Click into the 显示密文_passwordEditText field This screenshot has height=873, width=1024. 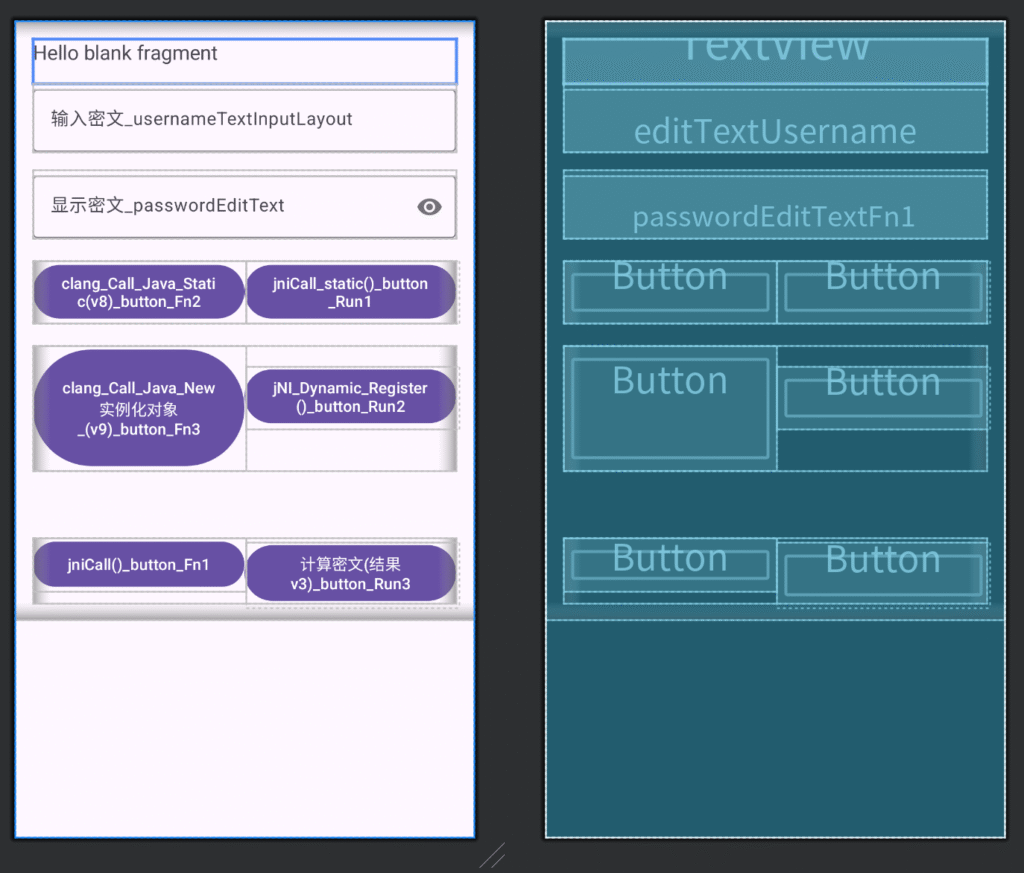220,207
